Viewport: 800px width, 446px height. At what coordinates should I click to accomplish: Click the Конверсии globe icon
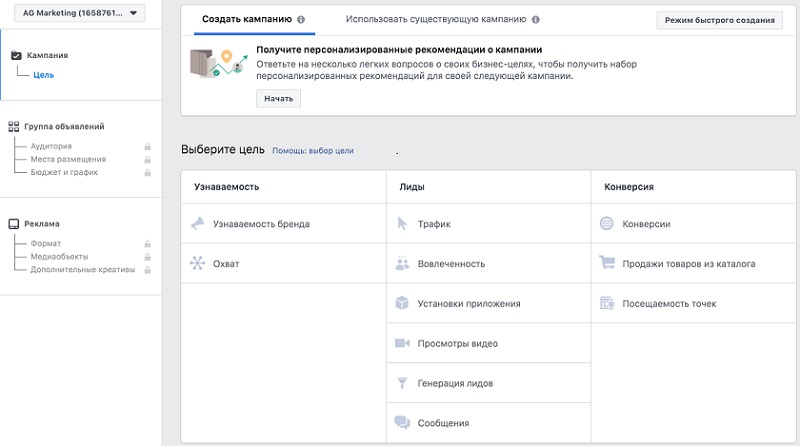point(607,224)
